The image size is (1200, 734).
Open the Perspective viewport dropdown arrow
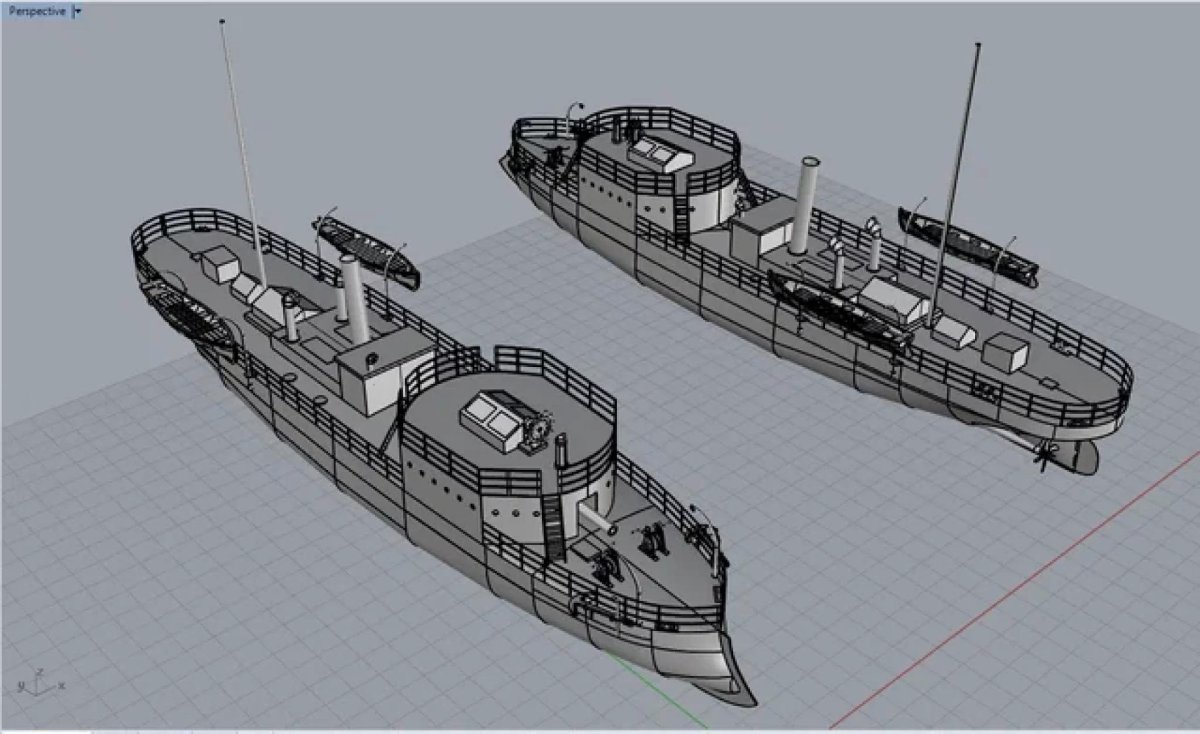pyautogui.click(x=78, y=12)
